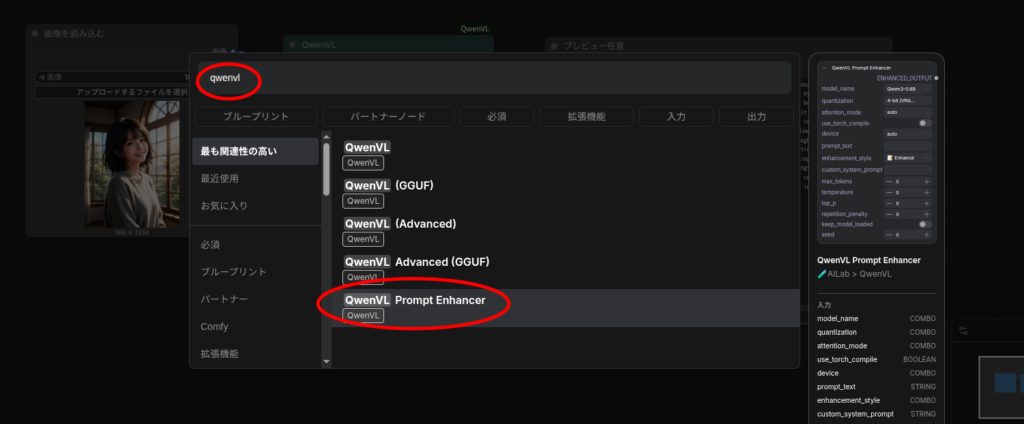Image resolution: width=1024 pixels, height=424 pixels.
Task: Click the plus stepper for max_tokens
Action: (x=926, y=180)
